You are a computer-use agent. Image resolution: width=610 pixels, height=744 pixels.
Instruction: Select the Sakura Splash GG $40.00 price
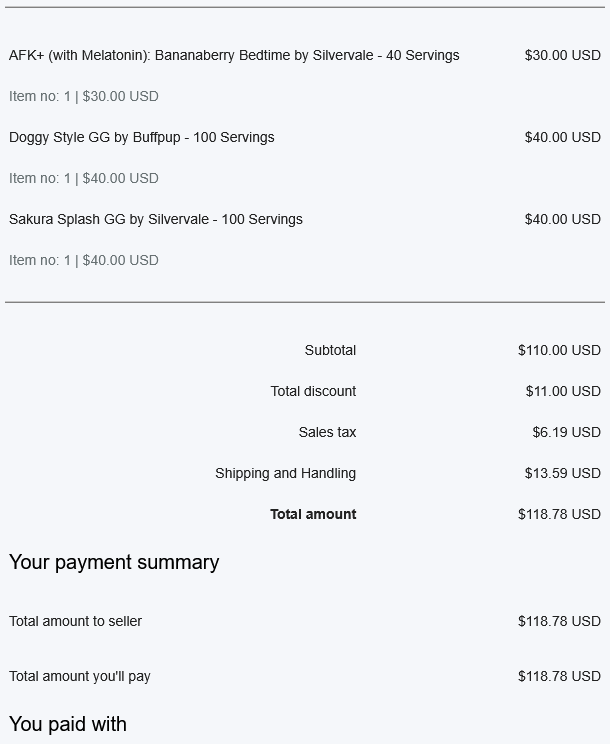562,219
